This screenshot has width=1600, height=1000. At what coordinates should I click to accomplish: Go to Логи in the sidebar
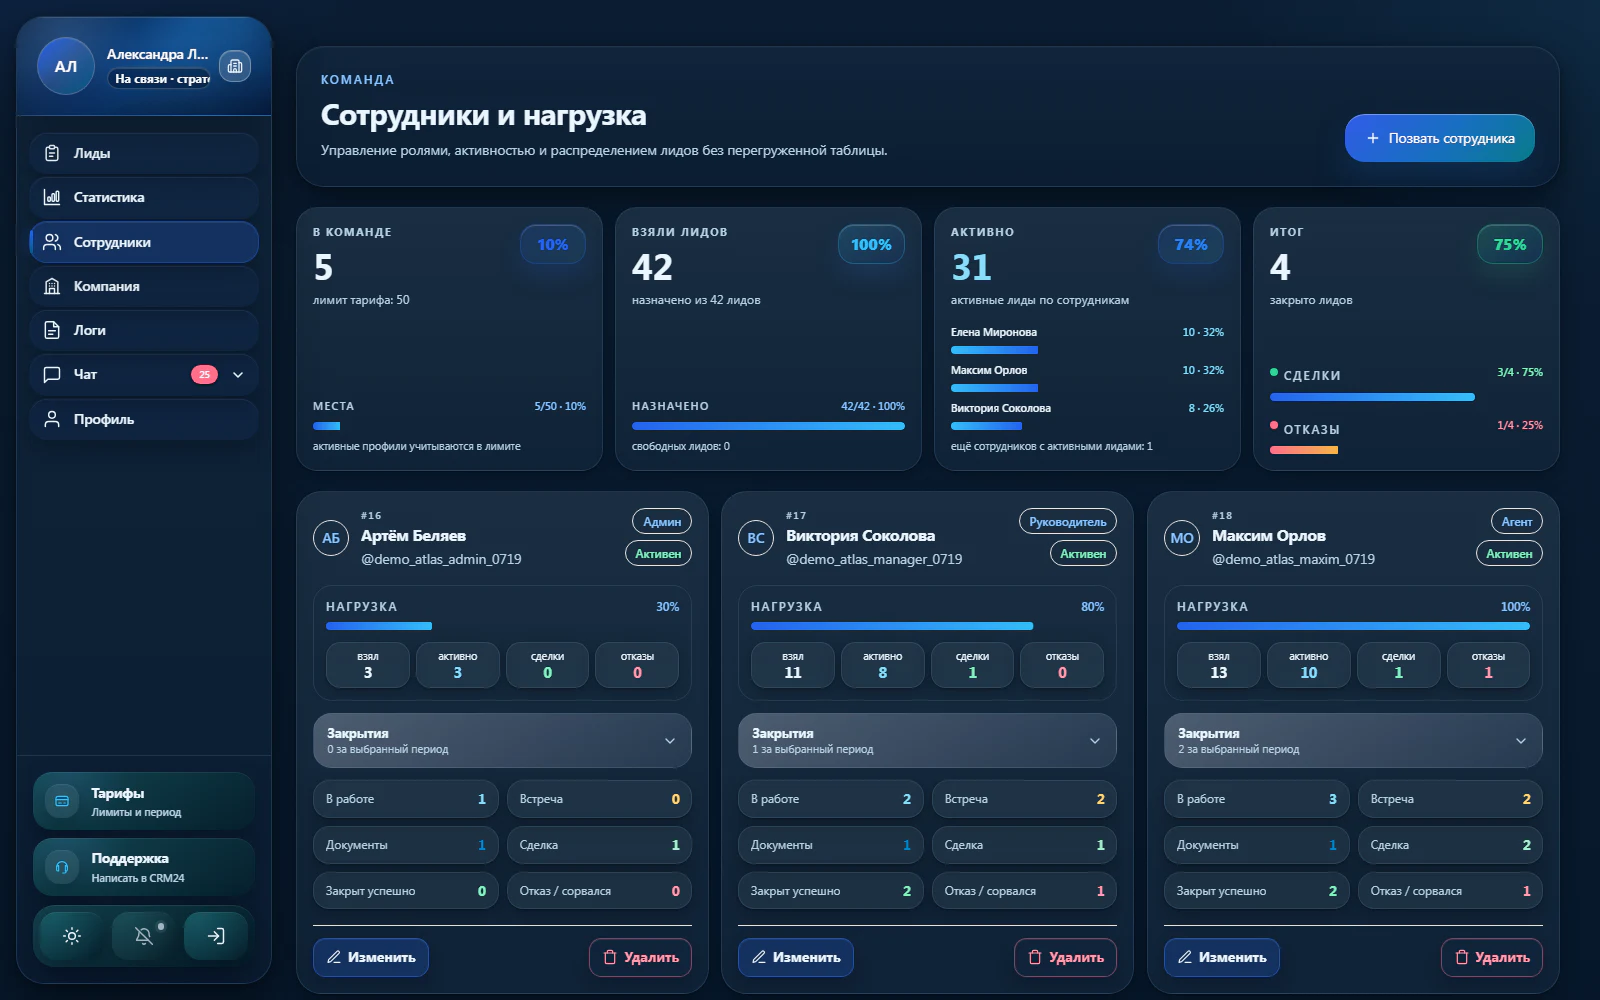point(144,330)
